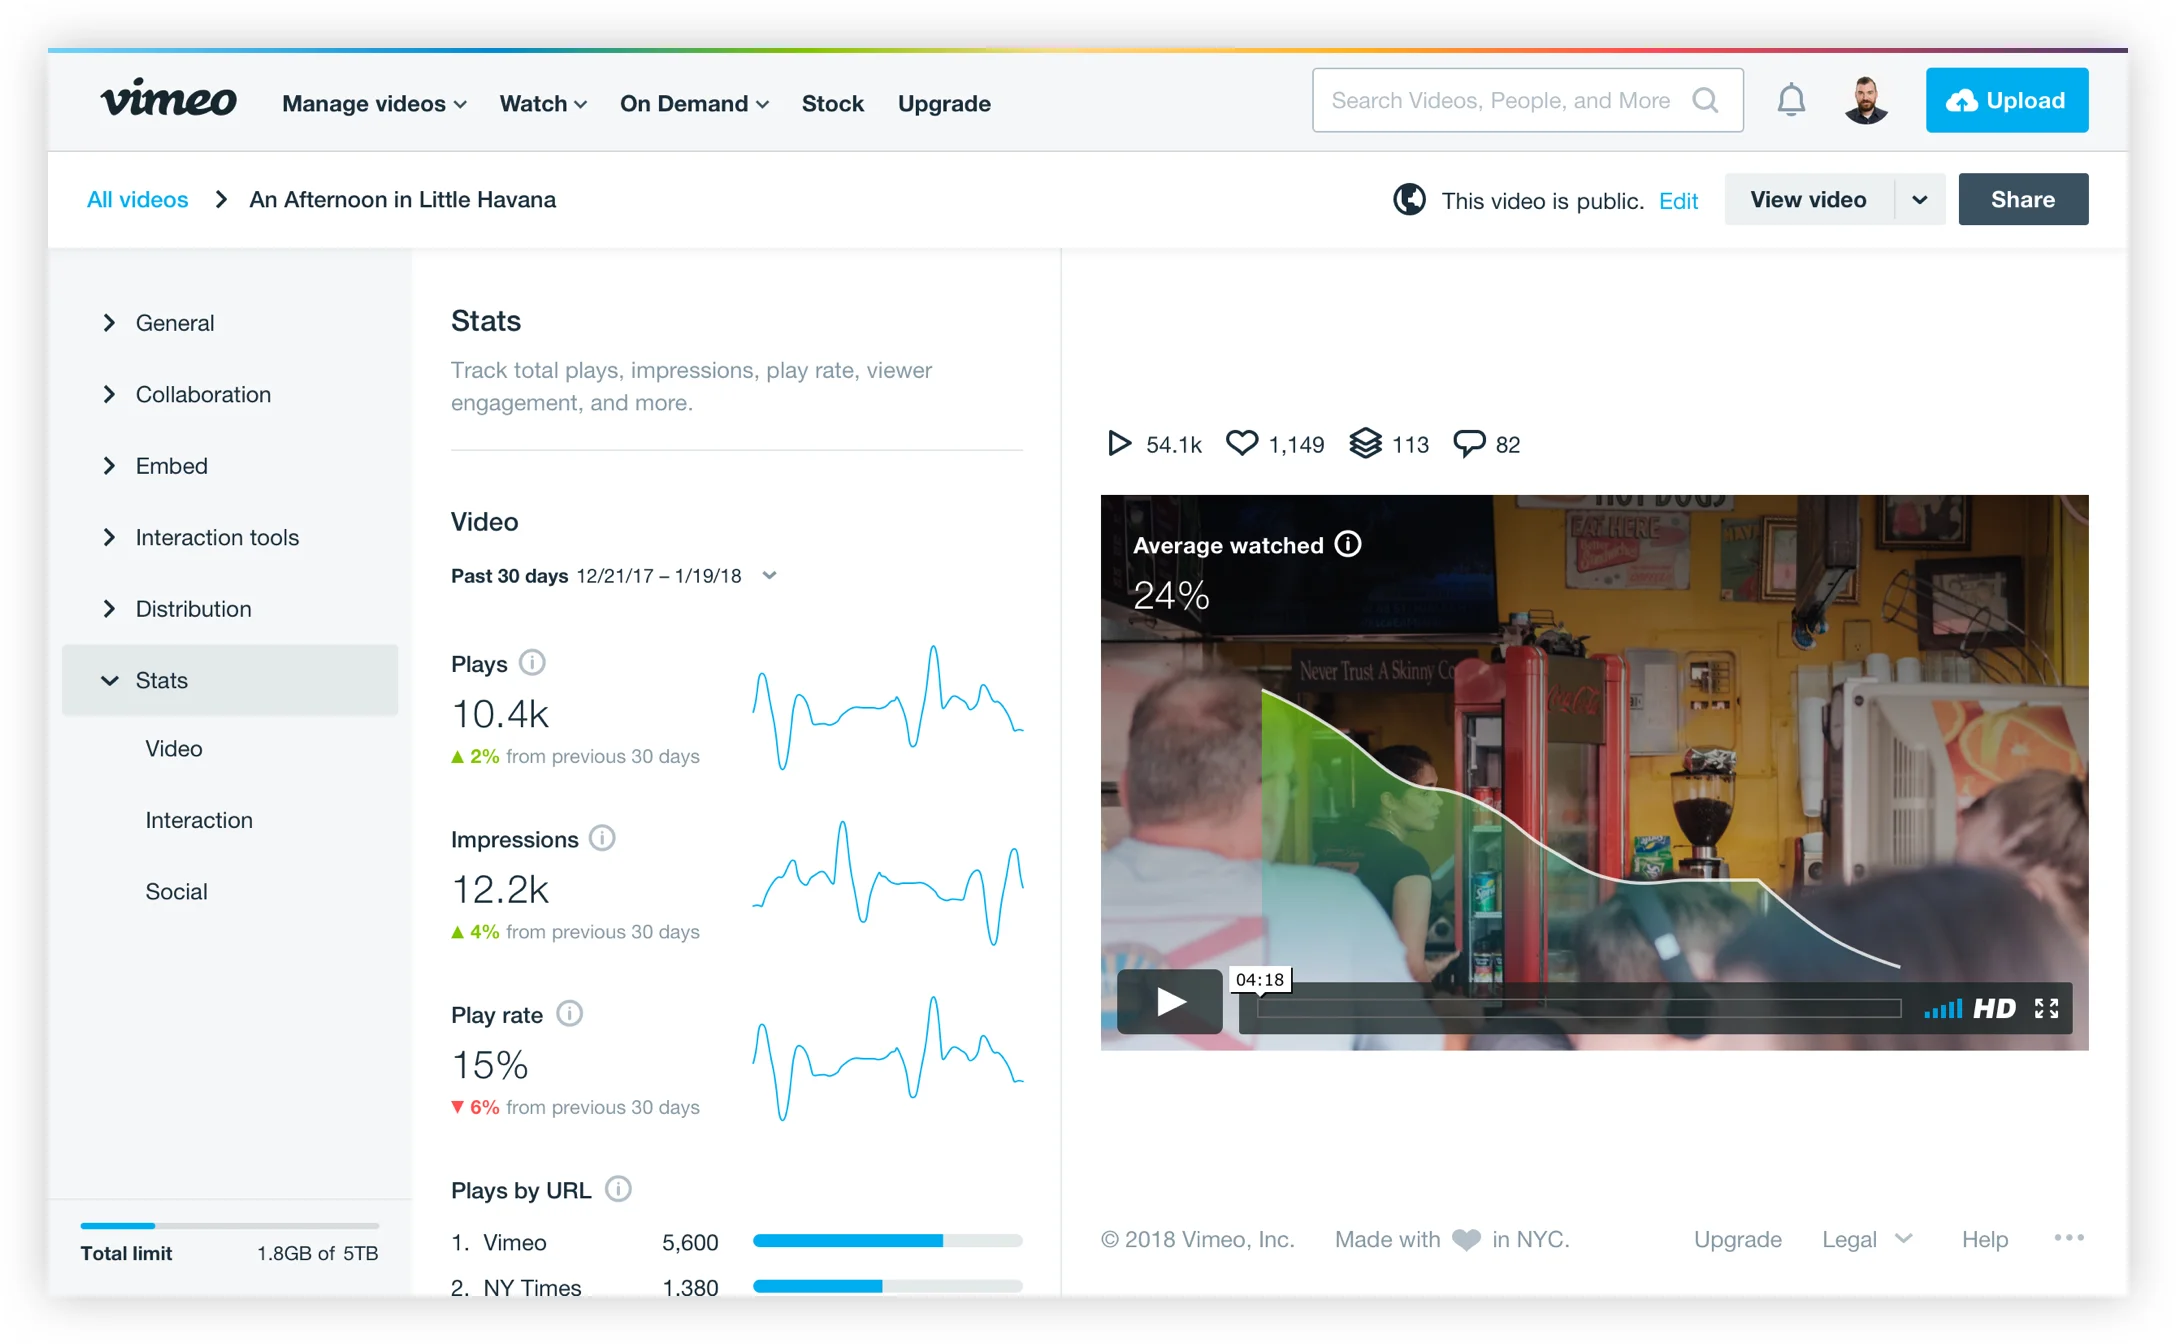
Task: Click the likes heart icon
Action: pyautogui.click(x=1242, y=442)
